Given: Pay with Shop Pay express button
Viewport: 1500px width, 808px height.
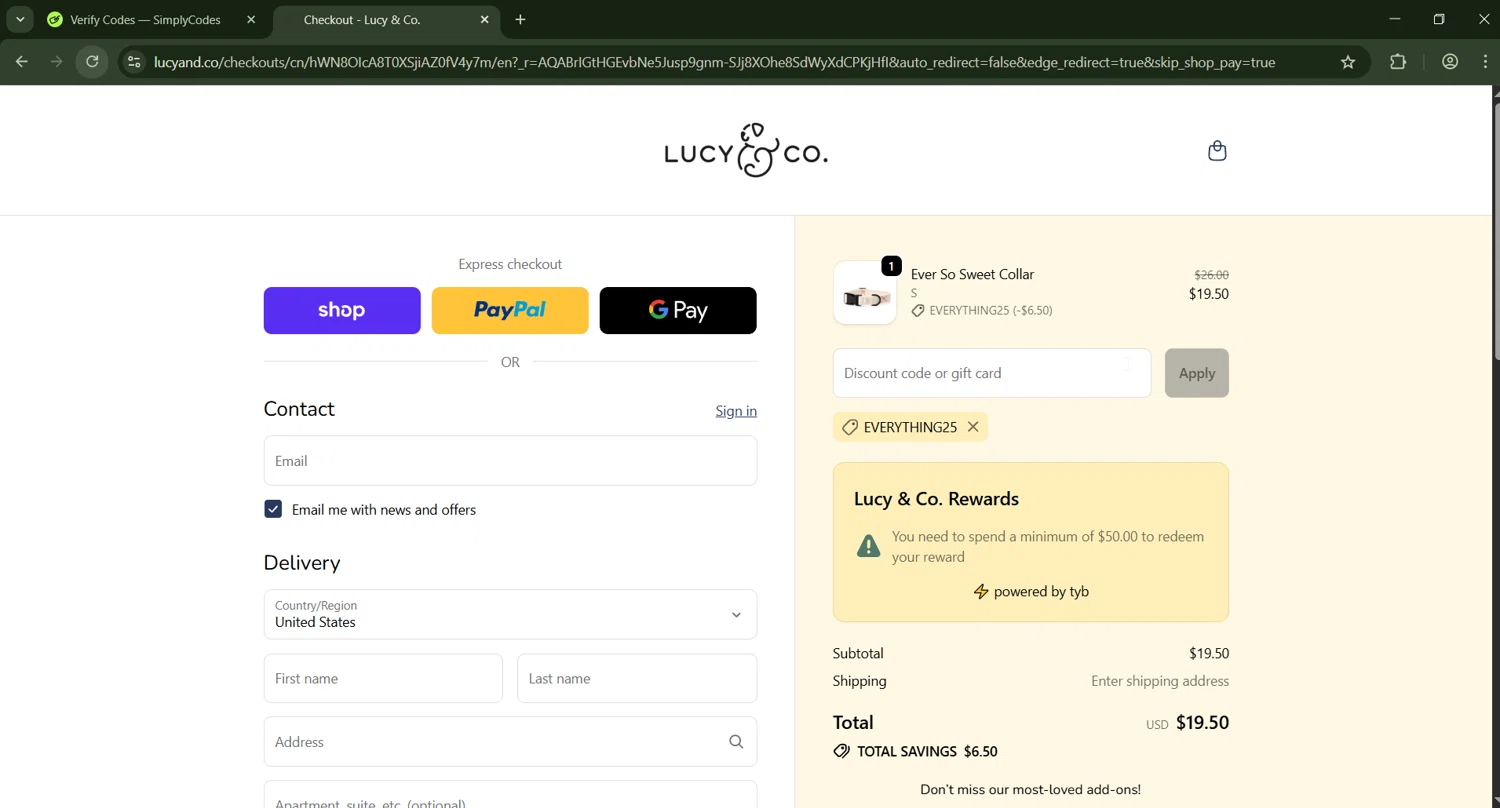Looking at the screenshot, I should tap(342, 310).
